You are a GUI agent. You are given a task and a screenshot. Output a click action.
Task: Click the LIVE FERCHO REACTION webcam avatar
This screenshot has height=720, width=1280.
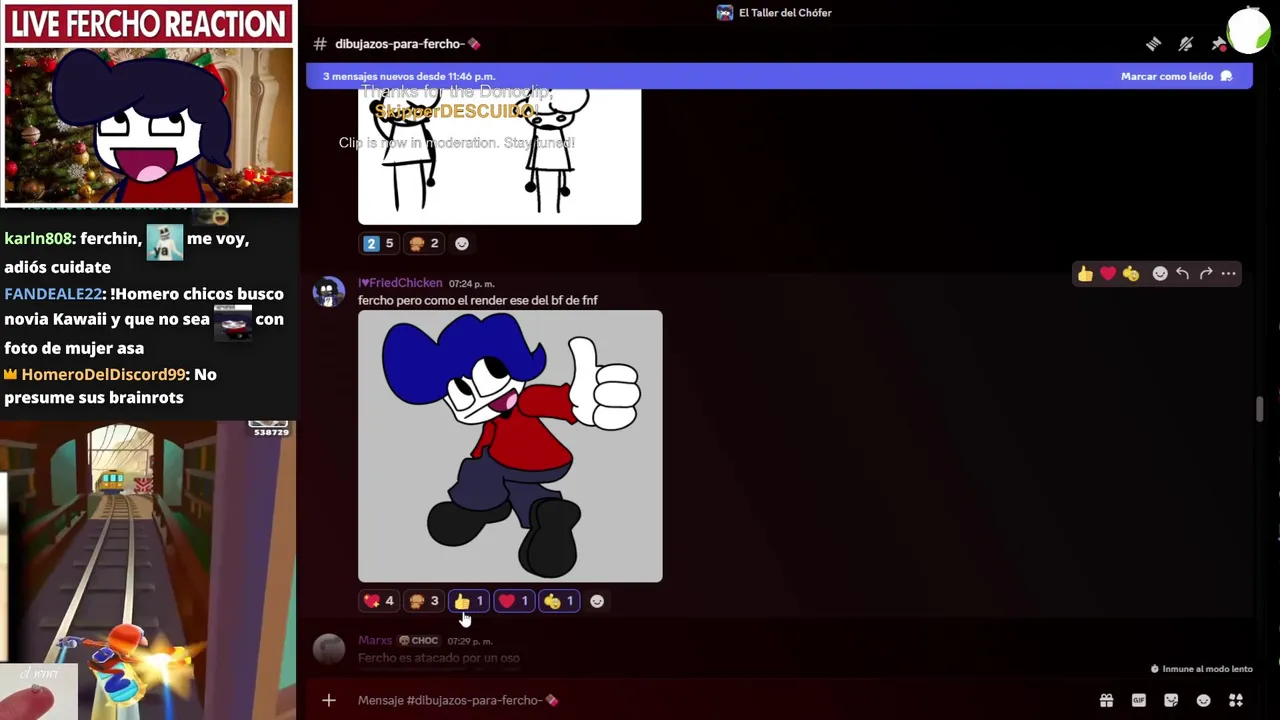[x=149, y=125]
